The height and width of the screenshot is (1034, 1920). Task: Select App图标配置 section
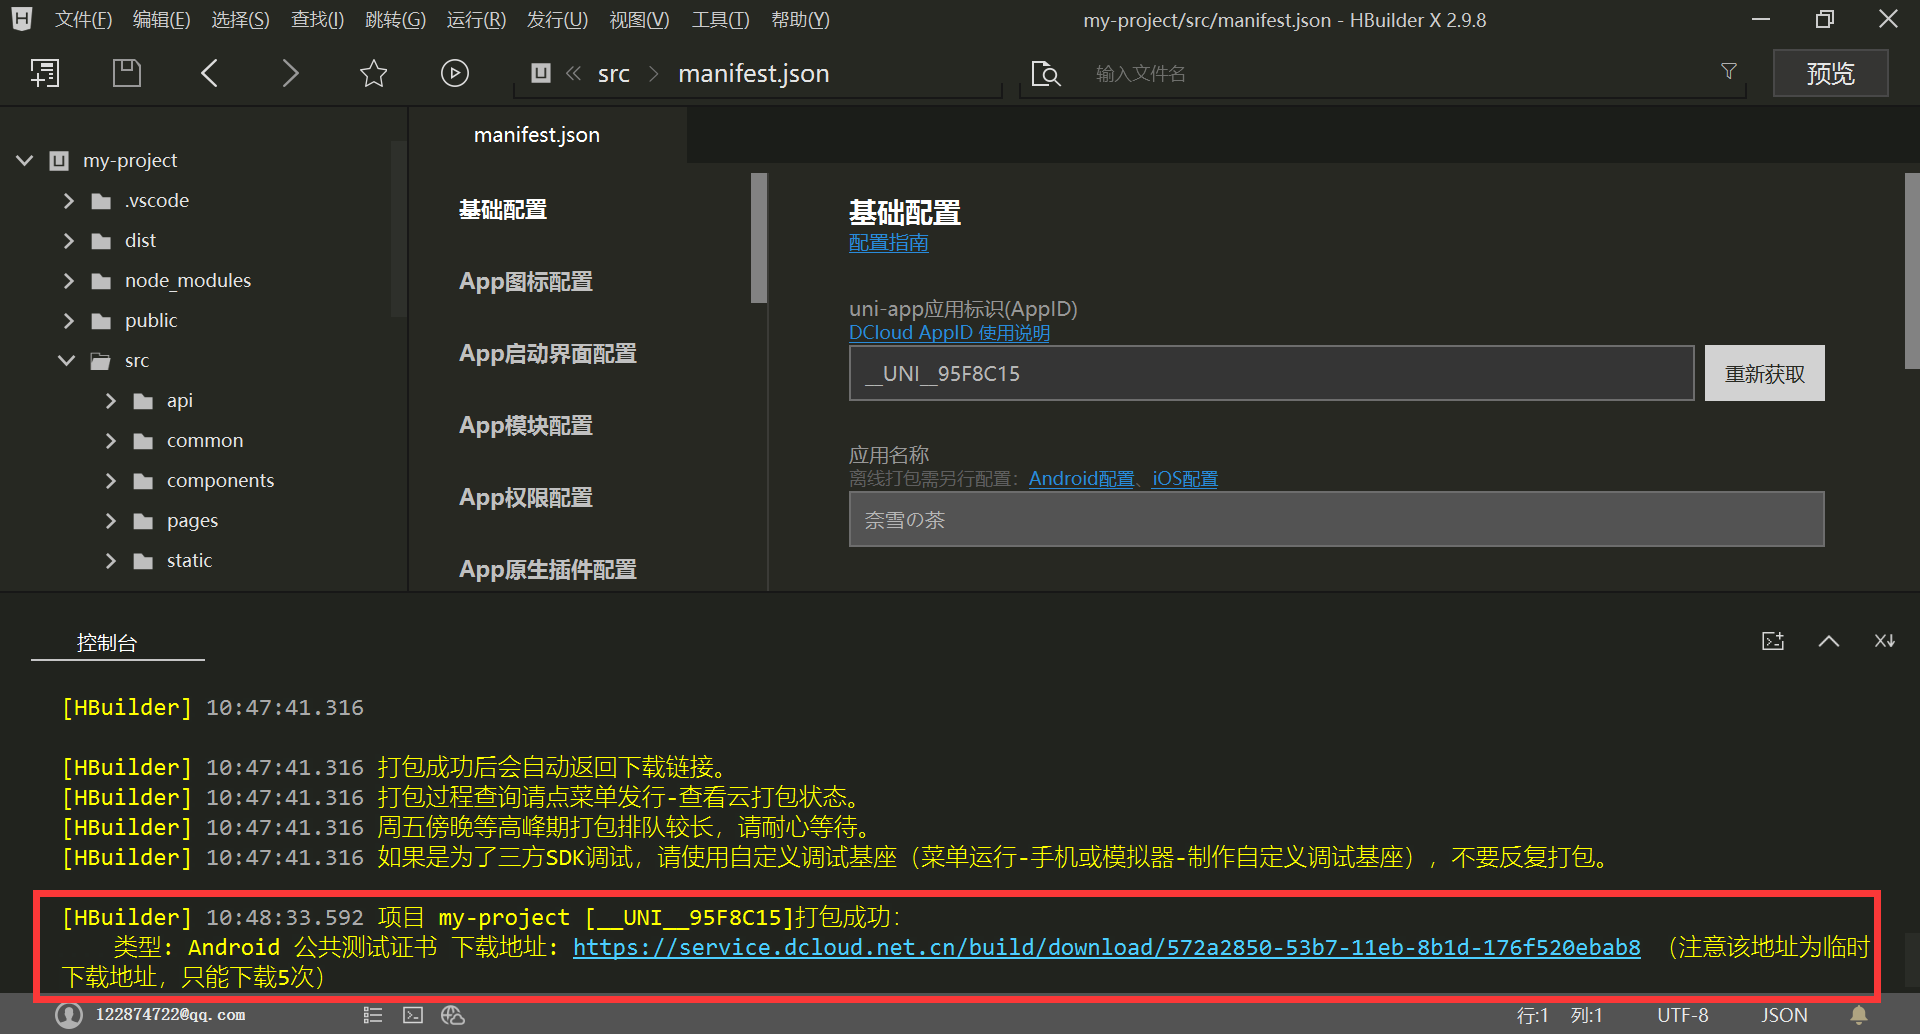click(x=526, y=281)
